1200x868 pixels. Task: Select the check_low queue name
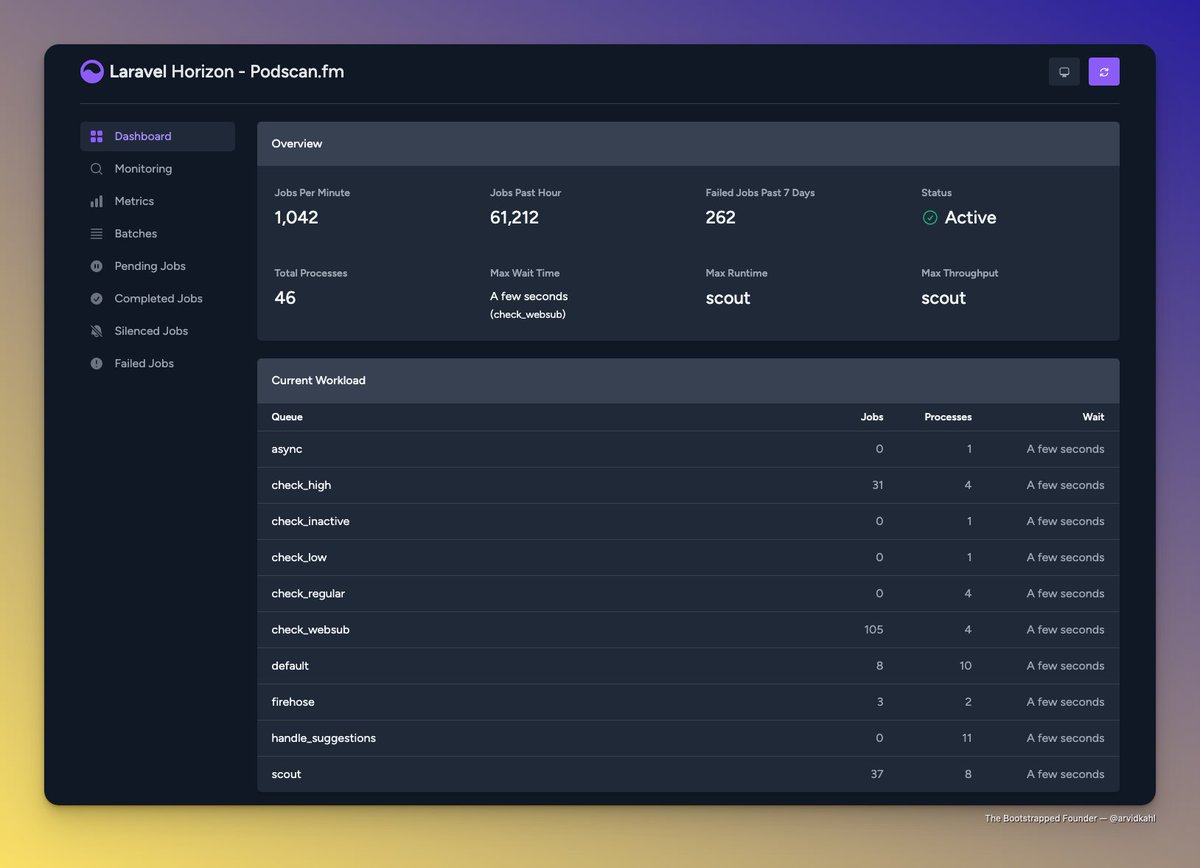(299, 557)
